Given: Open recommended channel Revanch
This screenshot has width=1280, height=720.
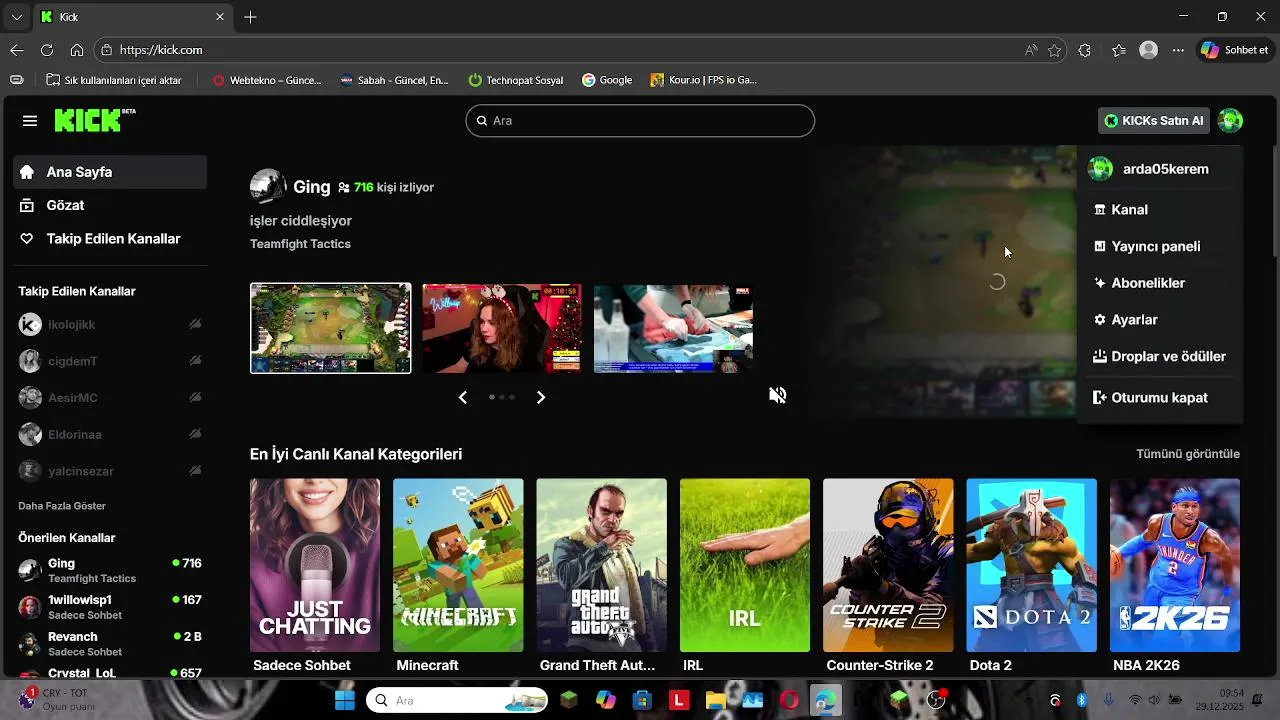Looking at the screenshot, I should coord(110,644).
